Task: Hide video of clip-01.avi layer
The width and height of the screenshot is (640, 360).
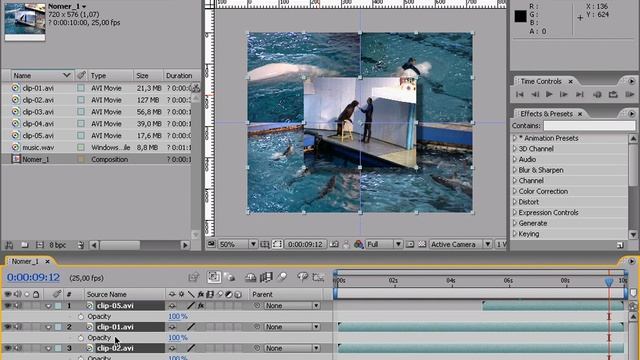Action: (x=8, y=327)
